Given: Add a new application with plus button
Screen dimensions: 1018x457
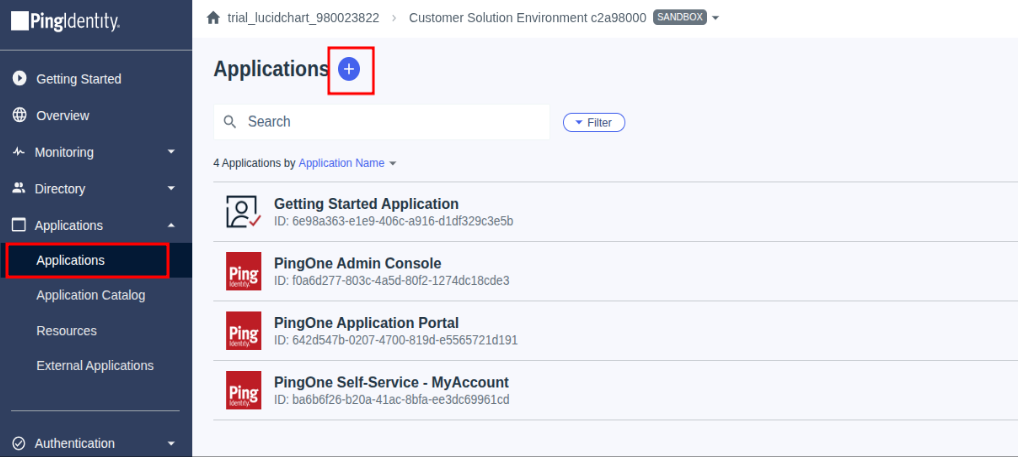Looking at the screenshot, I should click(349, 69).
